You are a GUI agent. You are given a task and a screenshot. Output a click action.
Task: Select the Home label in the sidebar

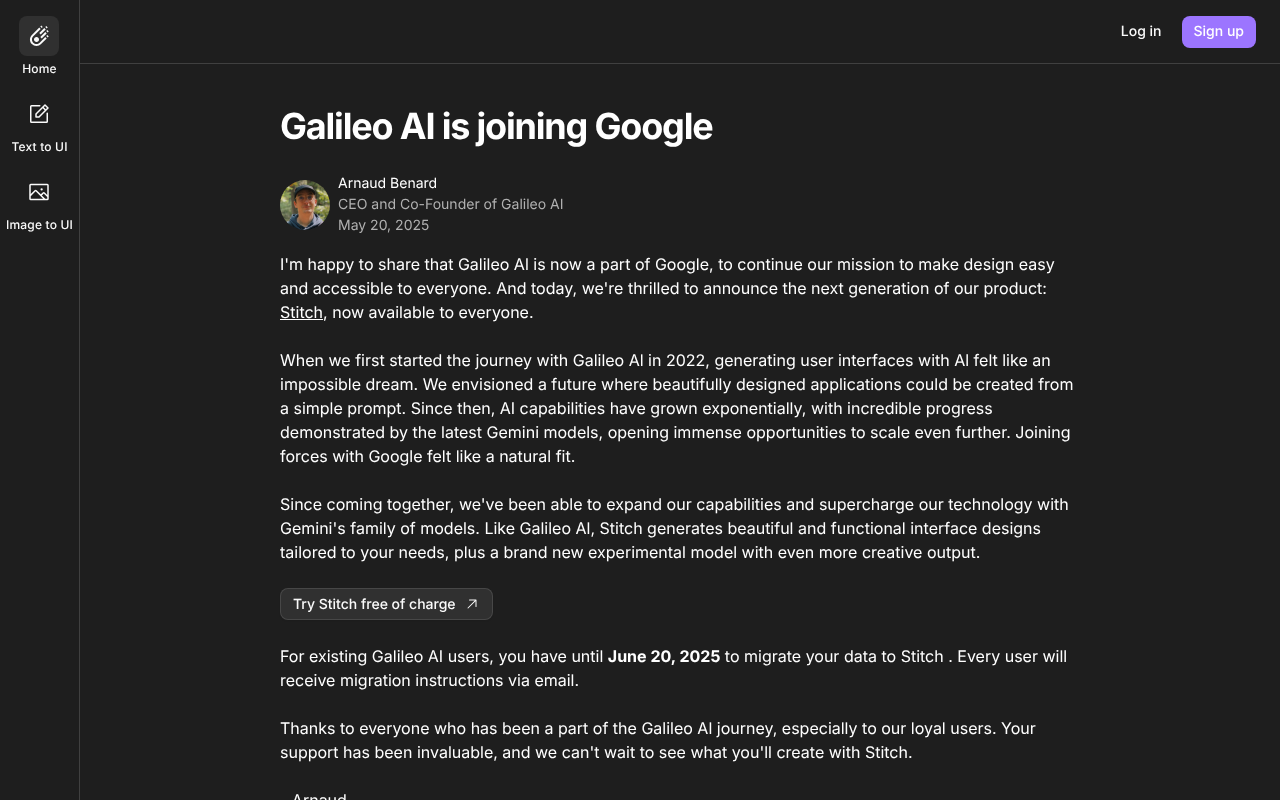(x=39, y=69)
